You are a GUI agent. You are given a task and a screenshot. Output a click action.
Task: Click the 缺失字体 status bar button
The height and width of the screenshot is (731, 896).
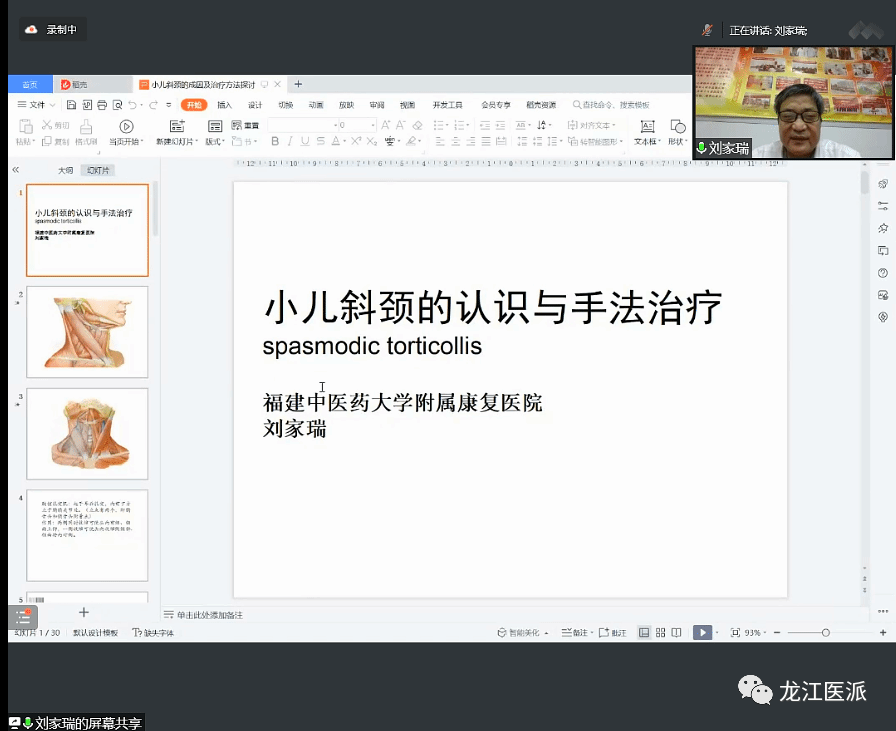tap(154, 633)
